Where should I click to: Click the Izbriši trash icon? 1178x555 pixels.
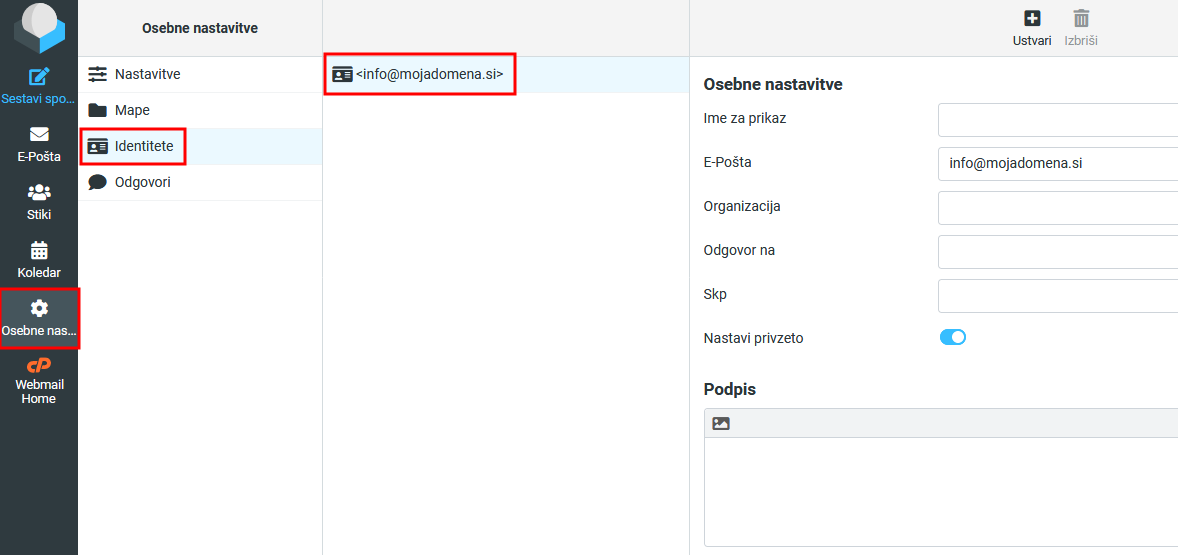point(1081,18)
